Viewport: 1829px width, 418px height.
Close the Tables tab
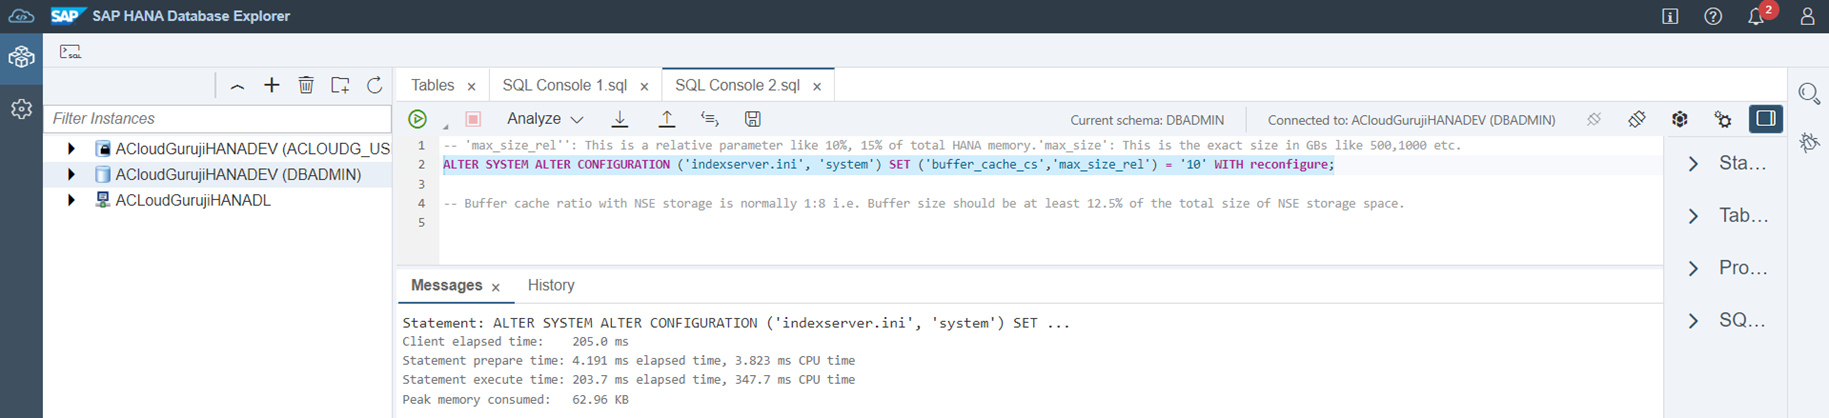[x=471, y=87]
